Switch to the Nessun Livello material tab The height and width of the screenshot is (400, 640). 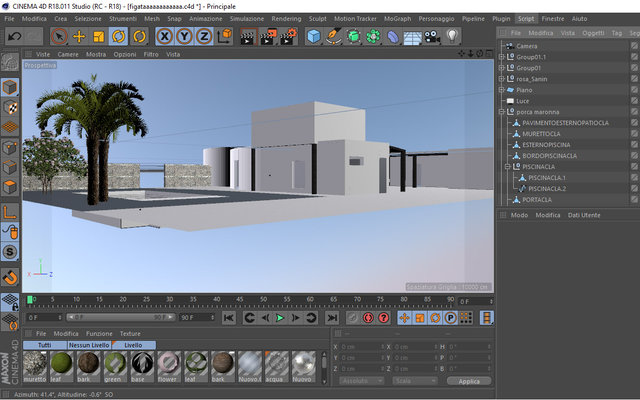89,345
